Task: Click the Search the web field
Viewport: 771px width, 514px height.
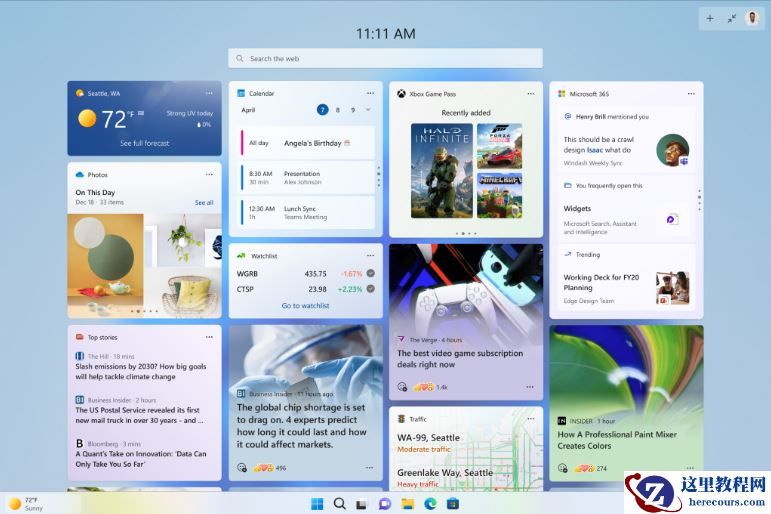Action: pyautogui.click(x=386, y=58)
